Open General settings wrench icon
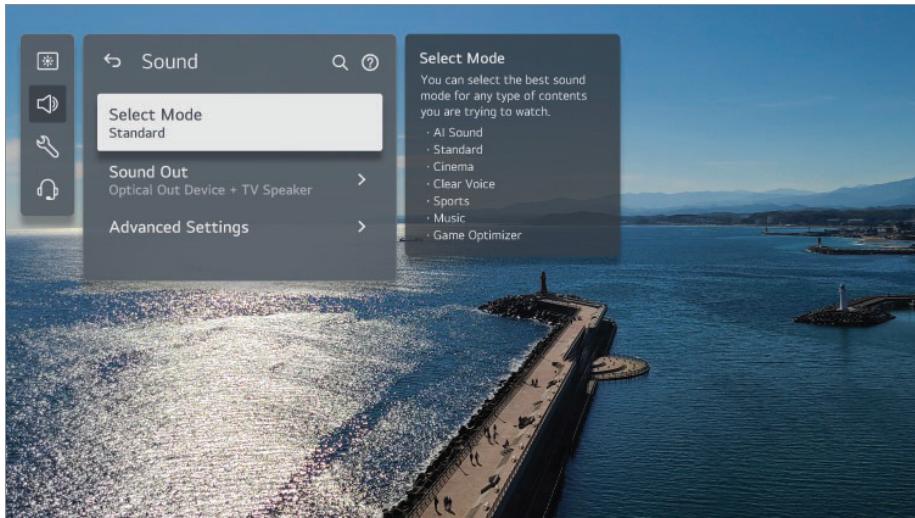915x518 pixels. [x=47, y=146]
